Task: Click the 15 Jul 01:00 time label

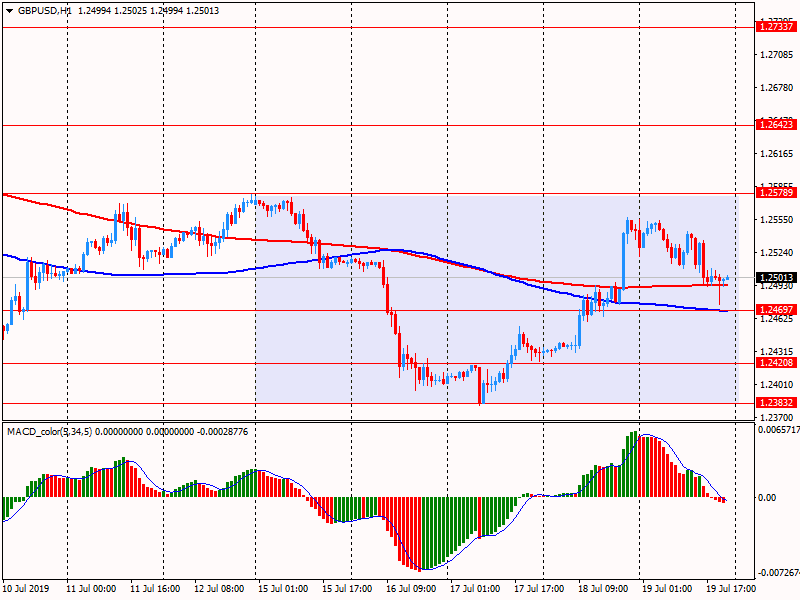Action: click(x=283, y=588)
